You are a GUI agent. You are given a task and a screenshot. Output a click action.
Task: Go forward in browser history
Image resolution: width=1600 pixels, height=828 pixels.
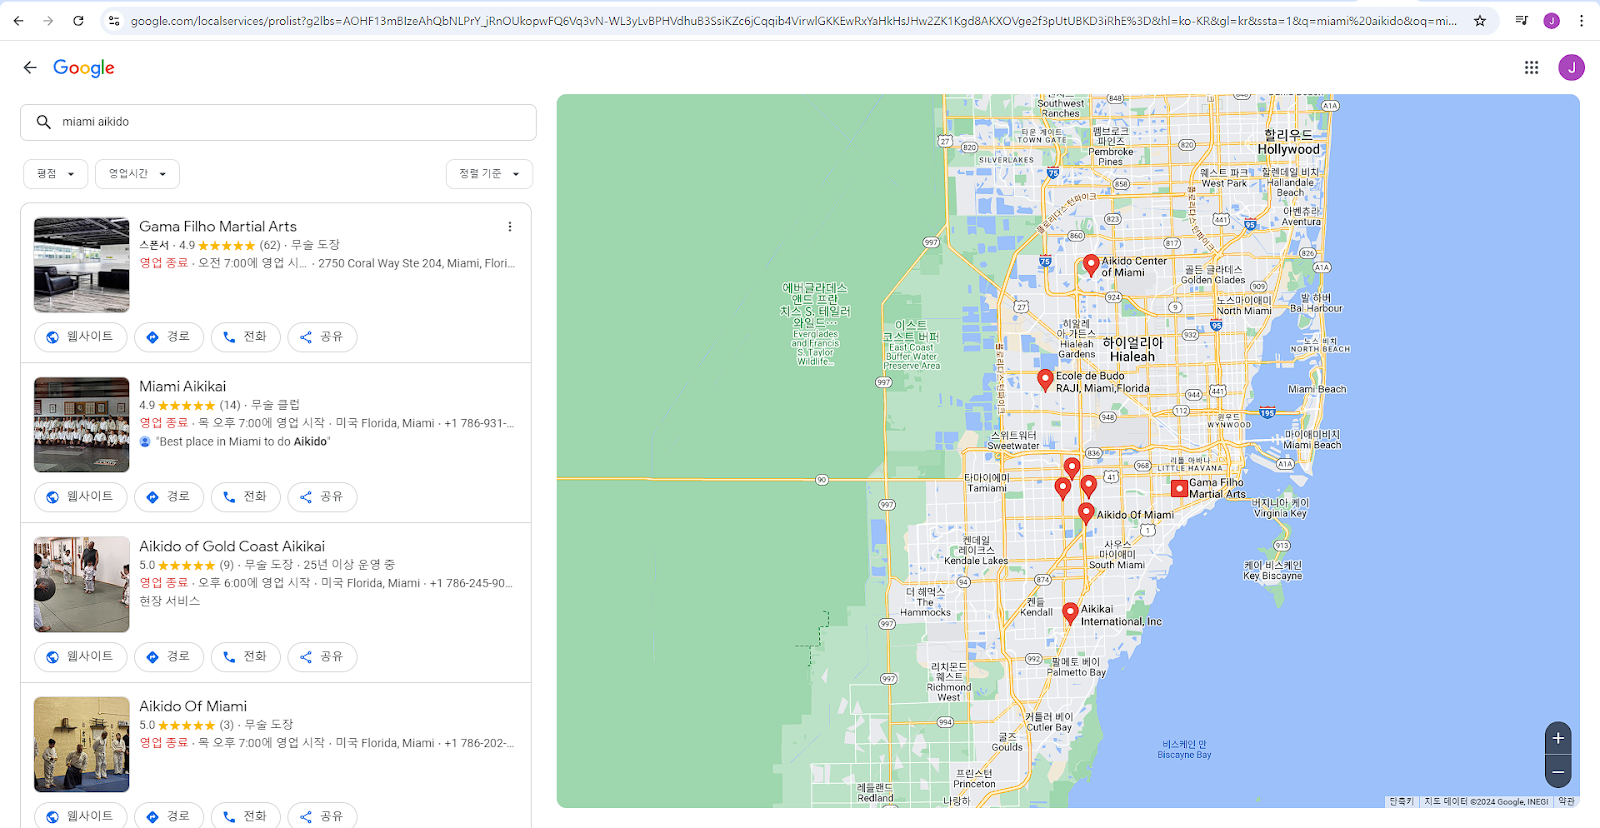coord(48,20)
